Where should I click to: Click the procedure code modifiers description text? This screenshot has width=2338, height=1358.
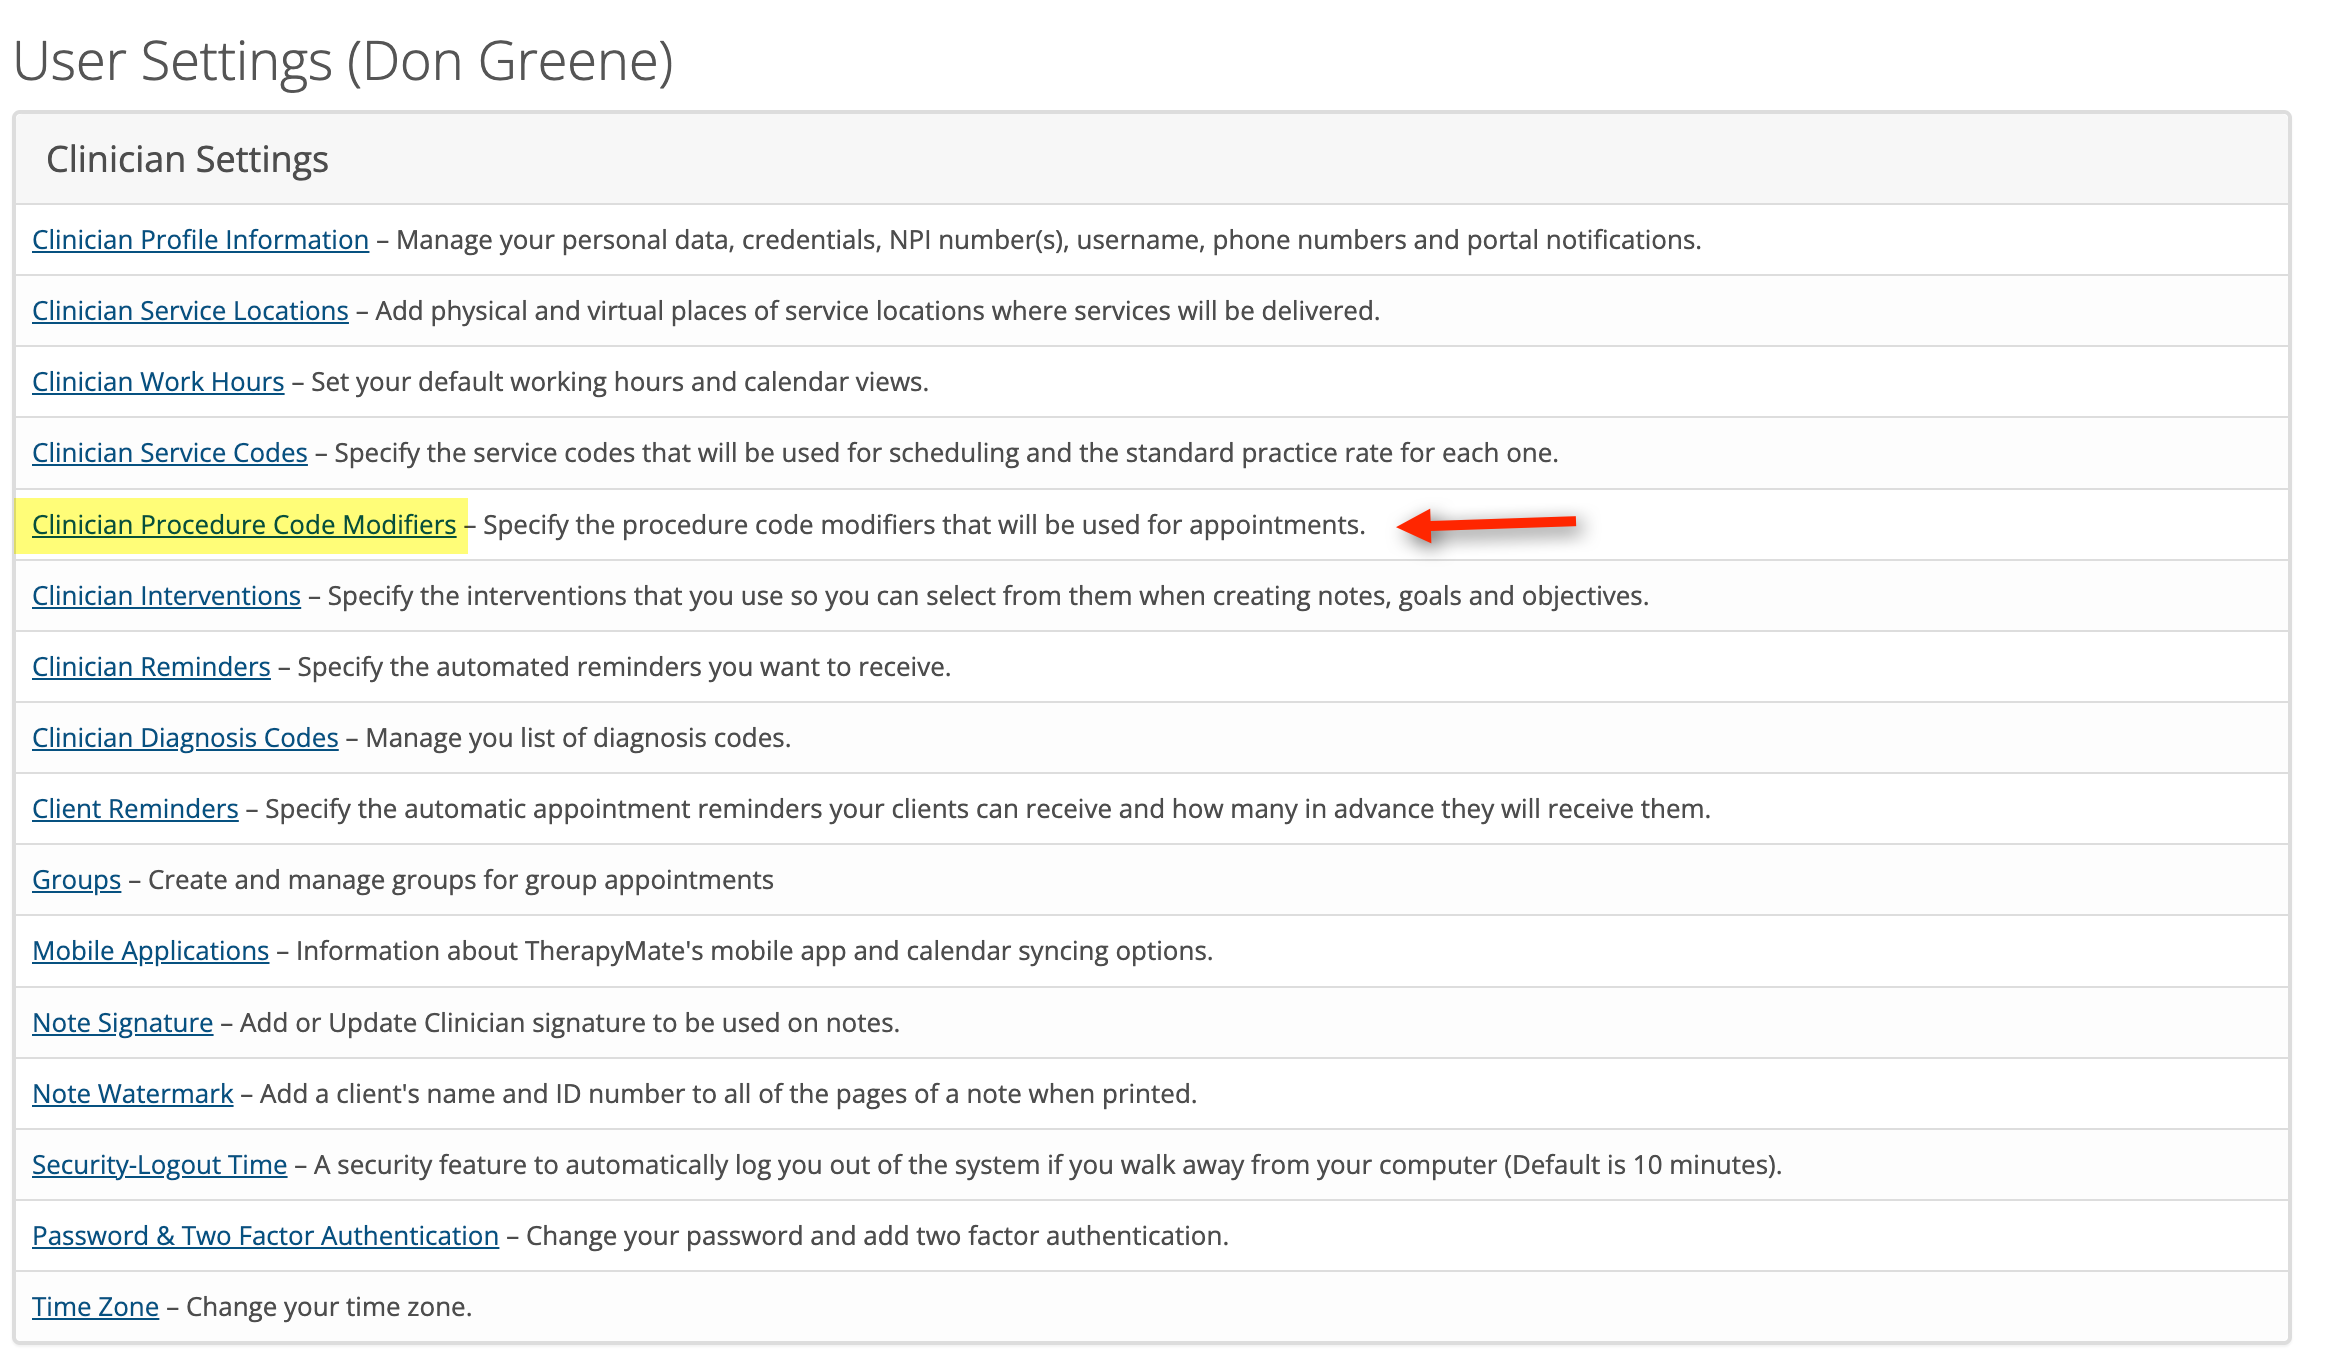click(x=923, y=525)
